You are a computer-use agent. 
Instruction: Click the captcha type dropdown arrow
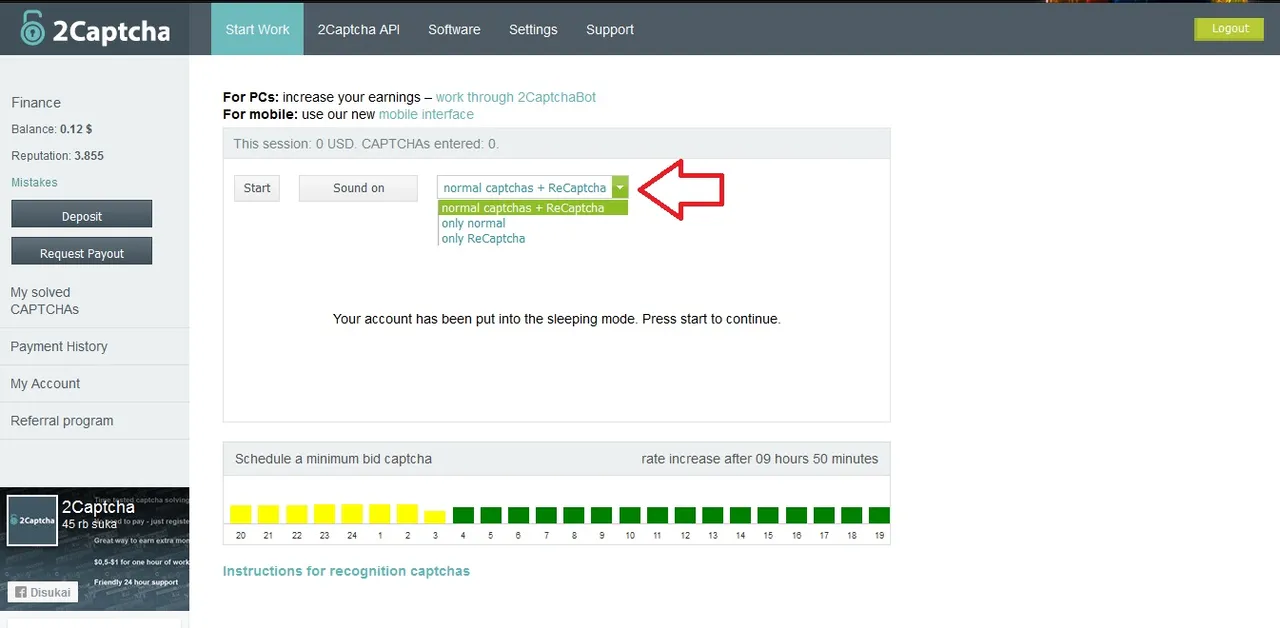pos(620,187)
